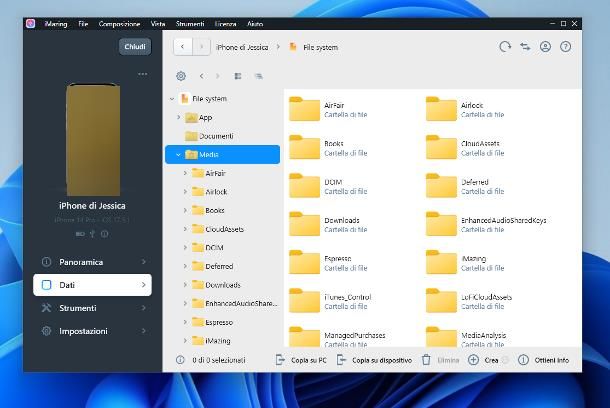Click the Copia su PC icon
This screenshot has width=610, height=408.
click(280, 360)
